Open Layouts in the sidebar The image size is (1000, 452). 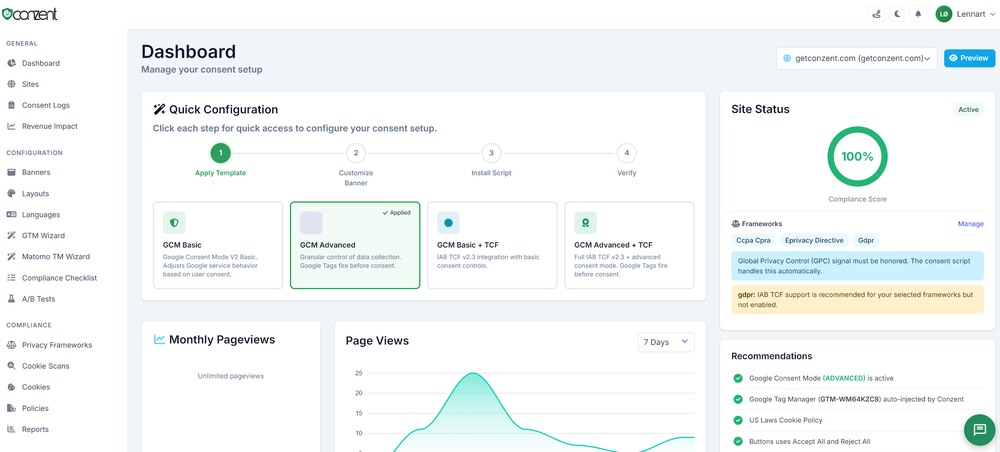point(35,193)
